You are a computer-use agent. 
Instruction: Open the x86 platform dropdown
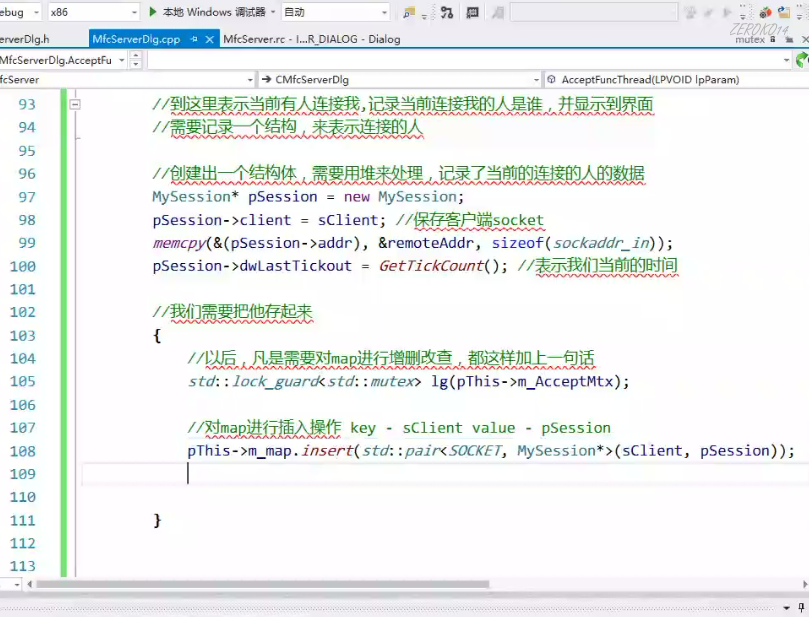[x=93, y=12]
